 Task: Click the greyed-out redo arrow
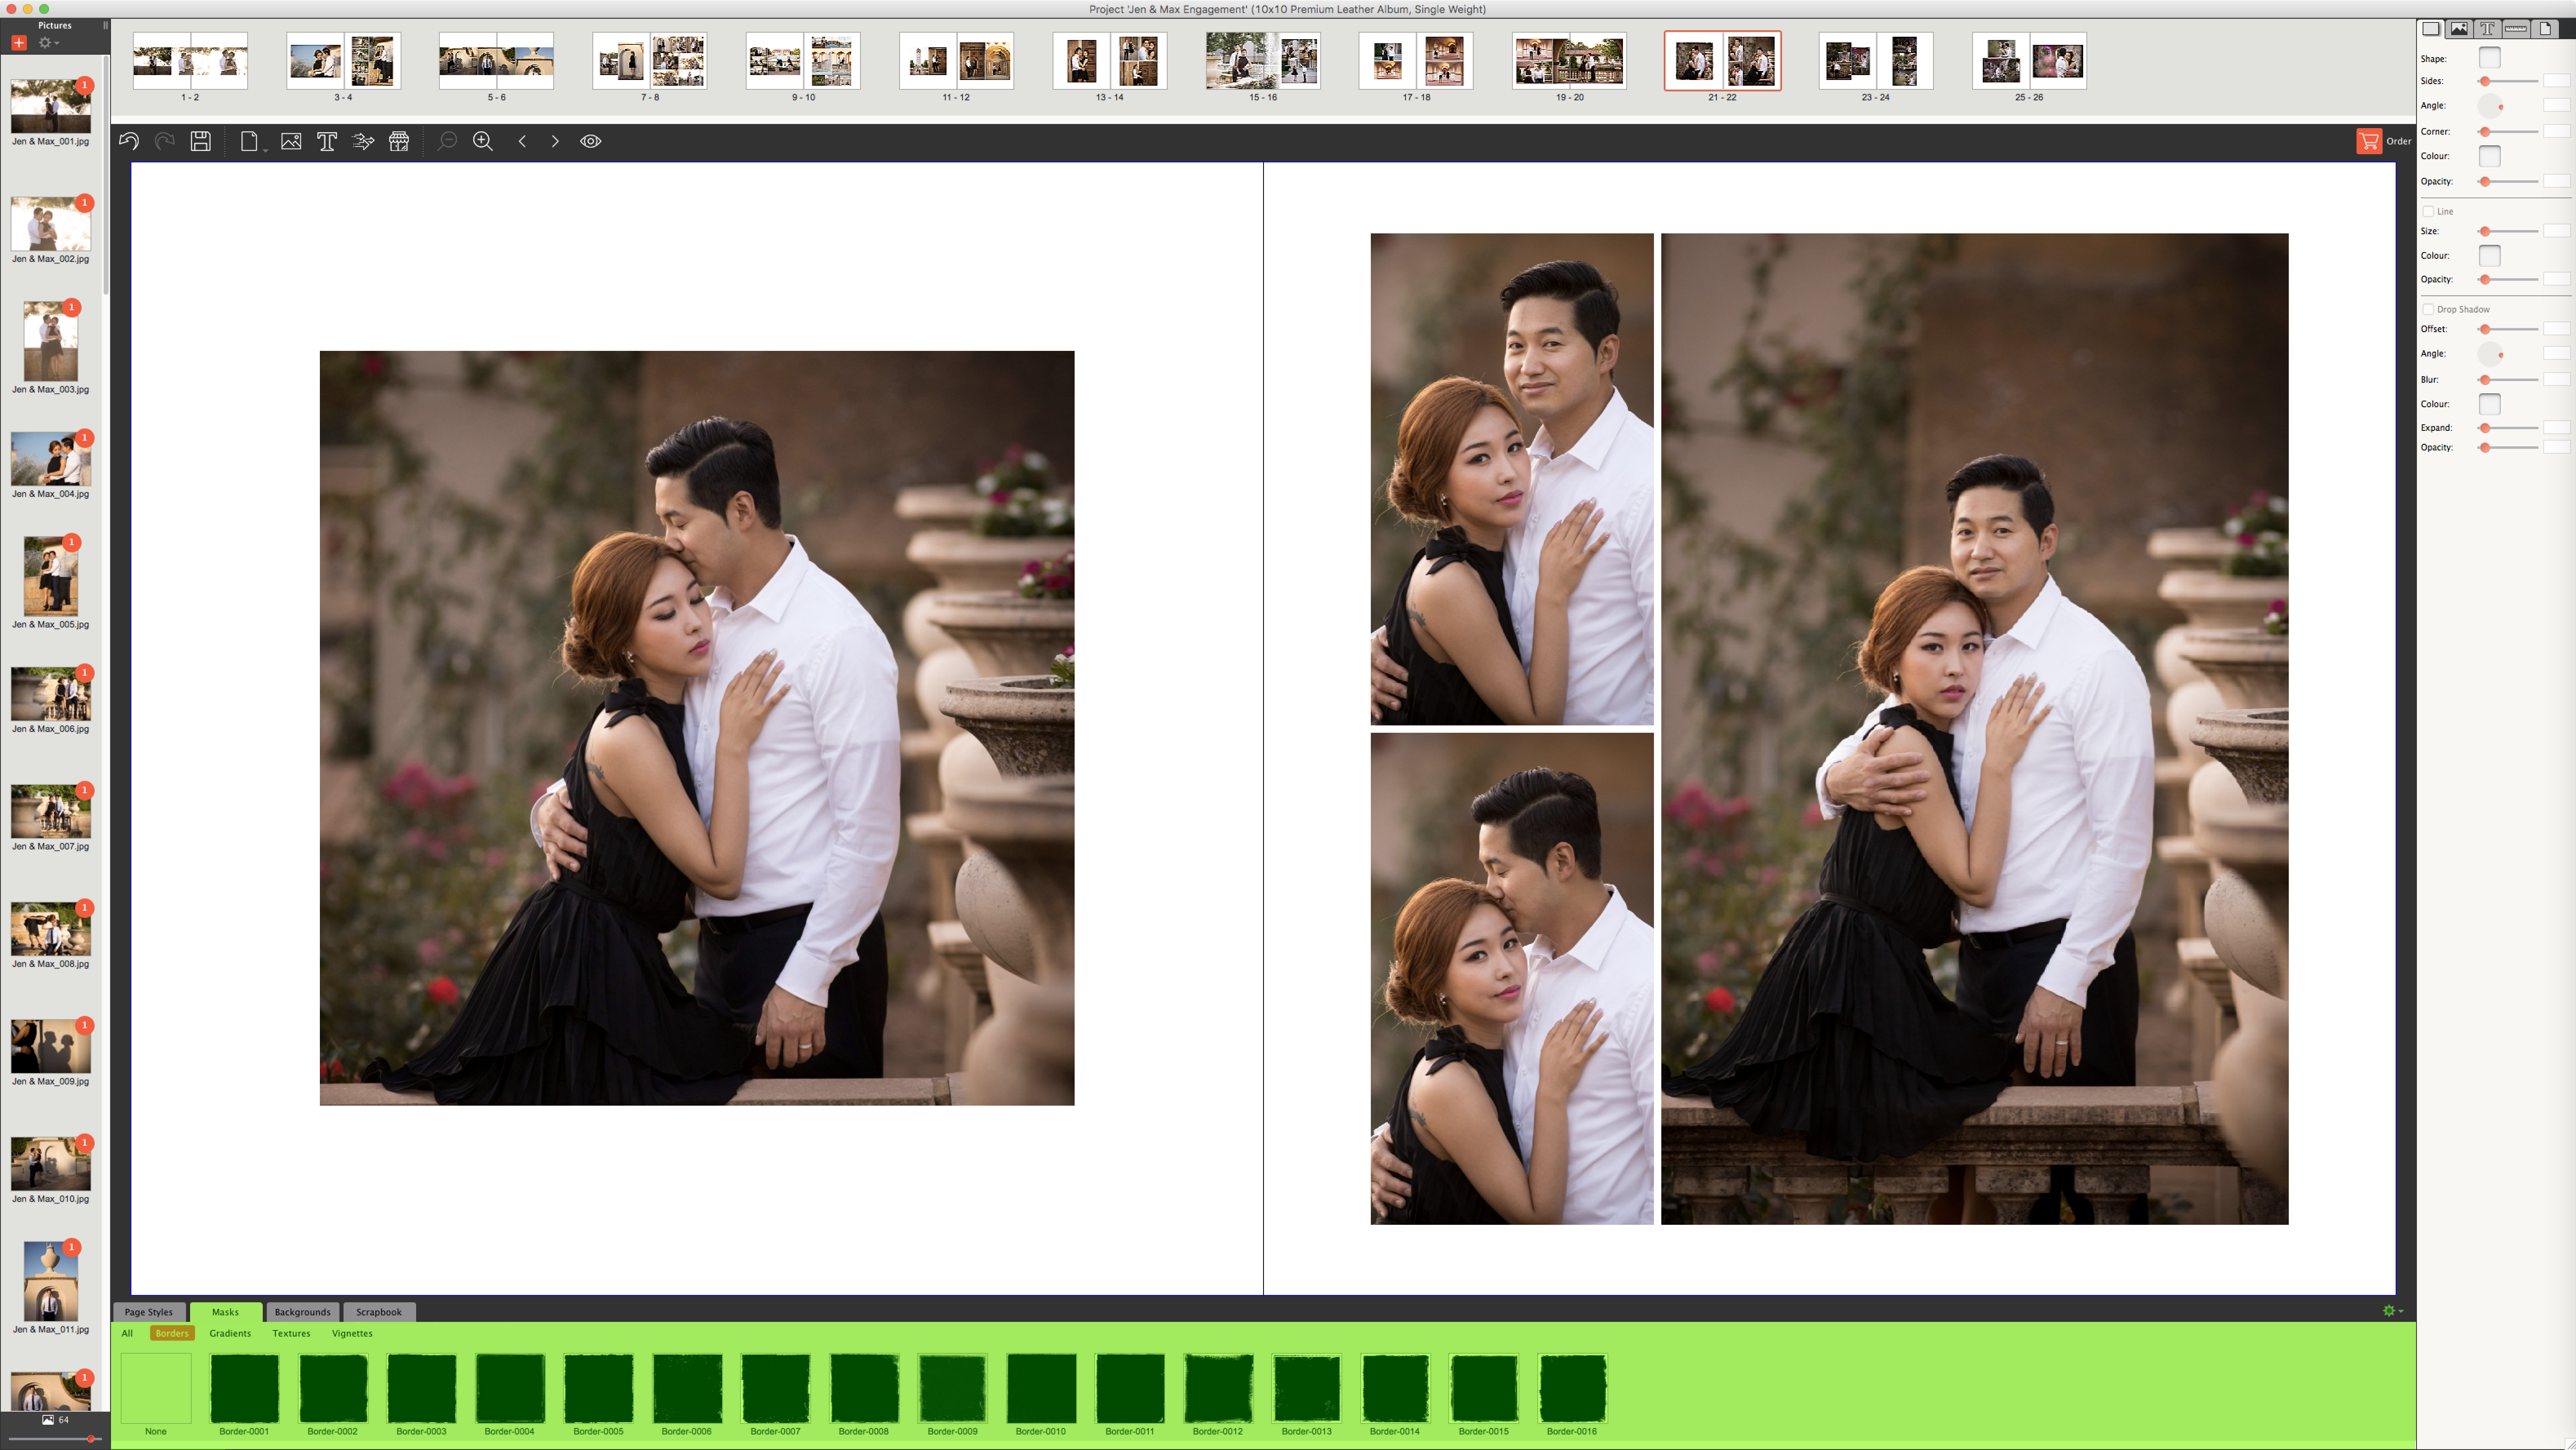(165, 141)
